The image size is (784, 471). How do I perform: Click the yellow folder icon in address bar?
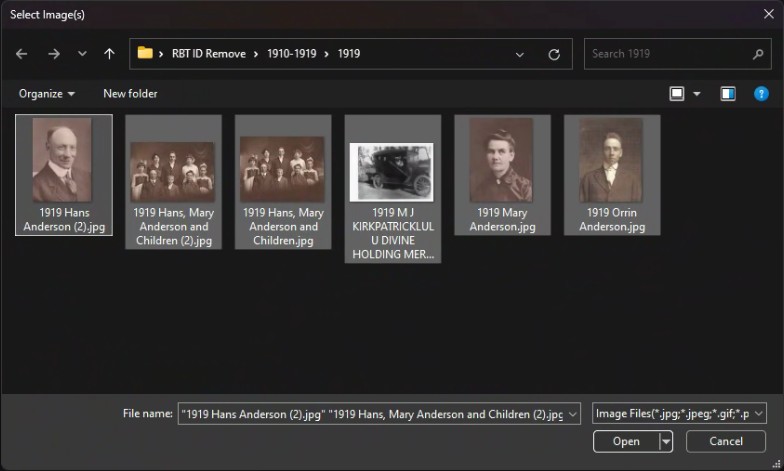pyautogui.click(x=145, y=52)
